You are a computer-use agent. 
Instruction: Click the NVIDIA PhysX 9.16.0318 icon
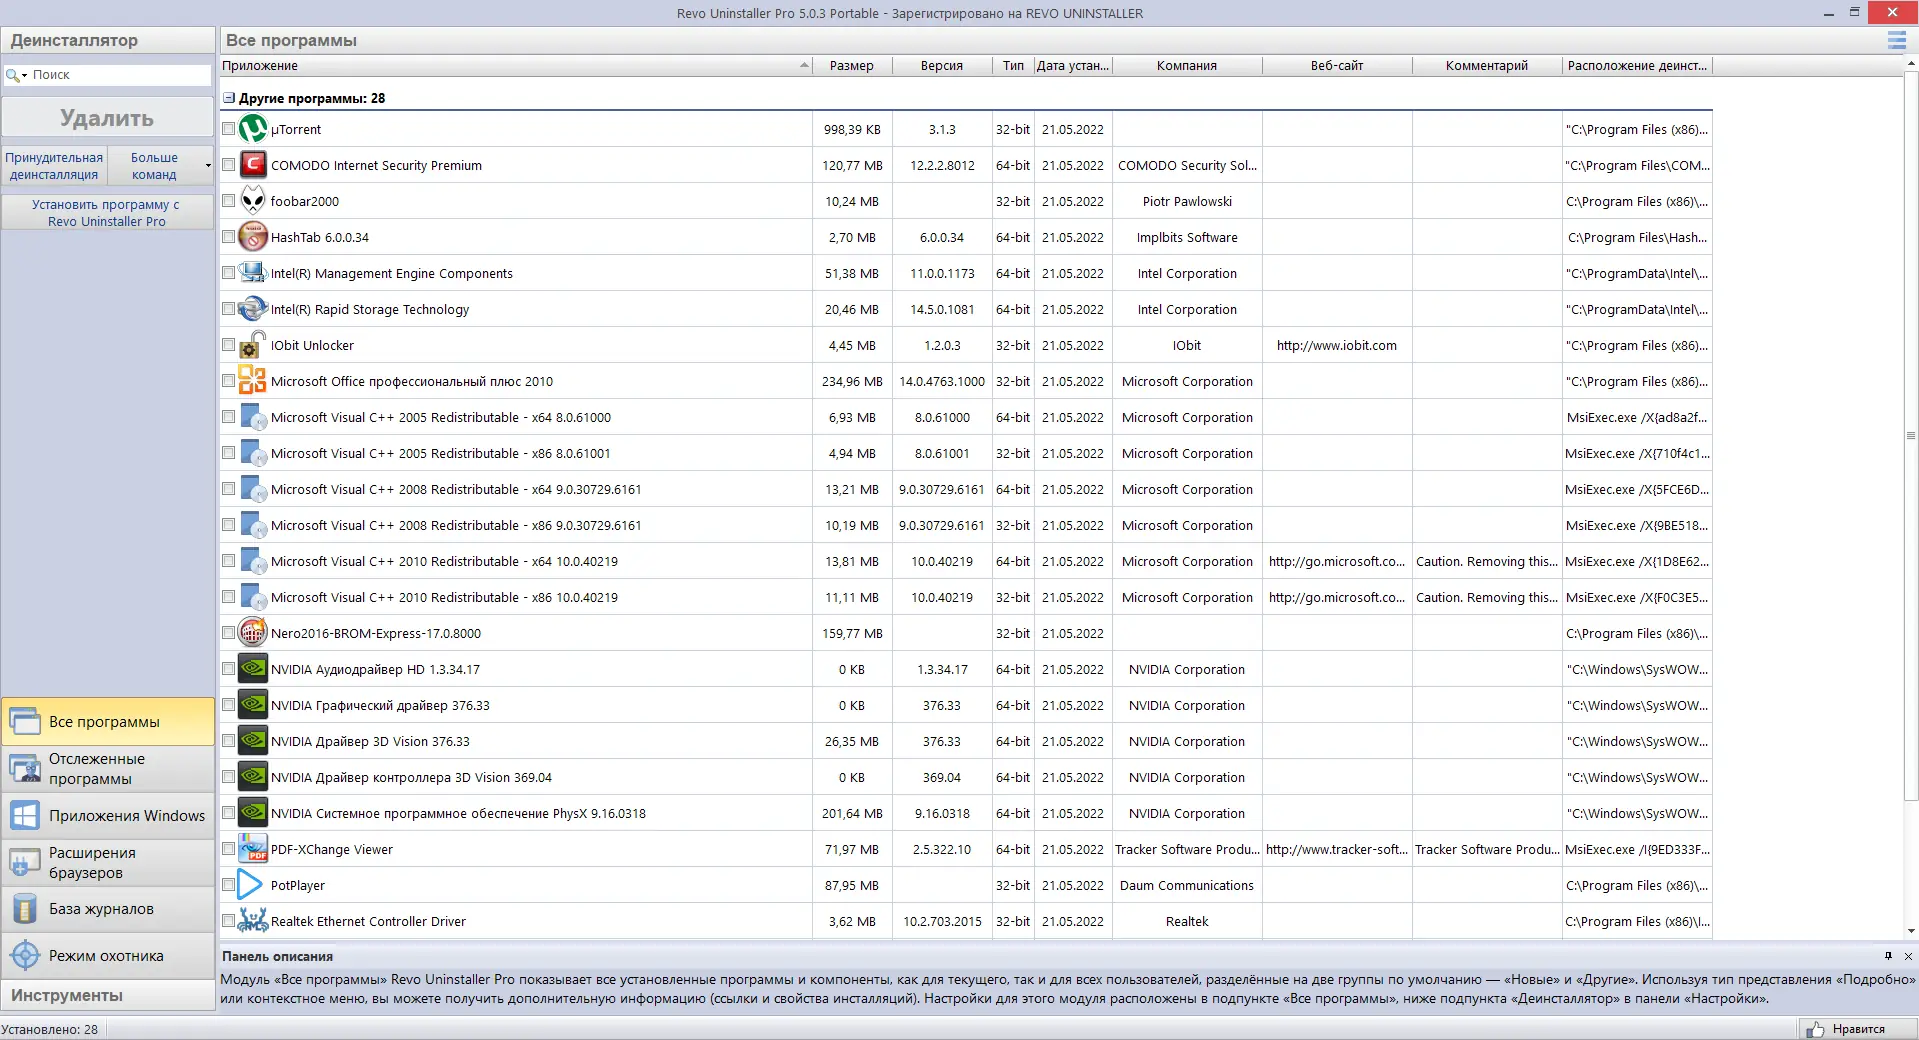click(x=253, y=813)
